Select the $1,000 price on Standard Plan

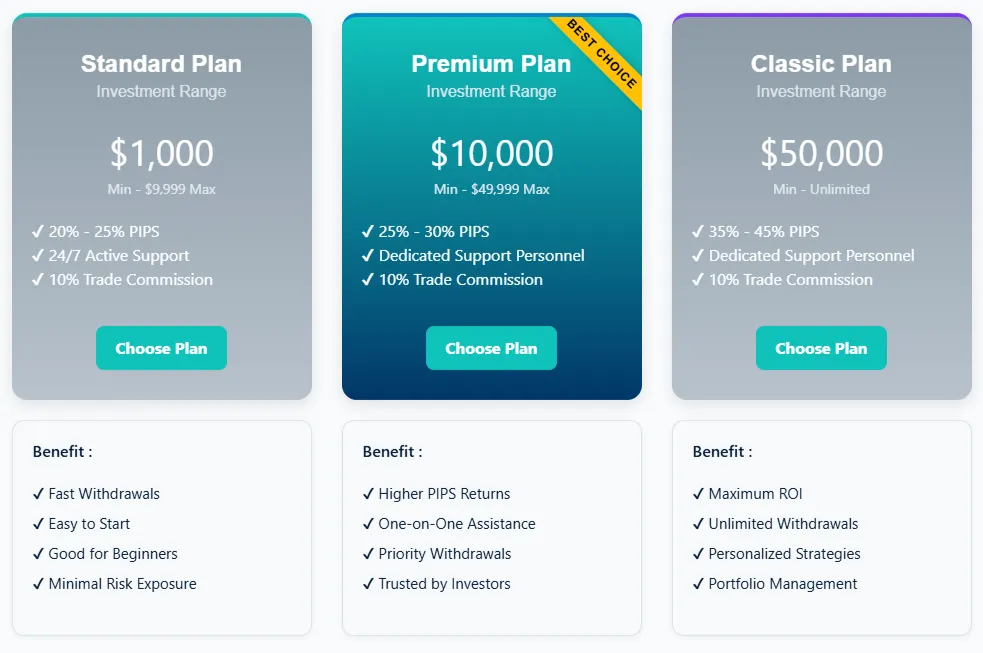click(x=161, y=153)
